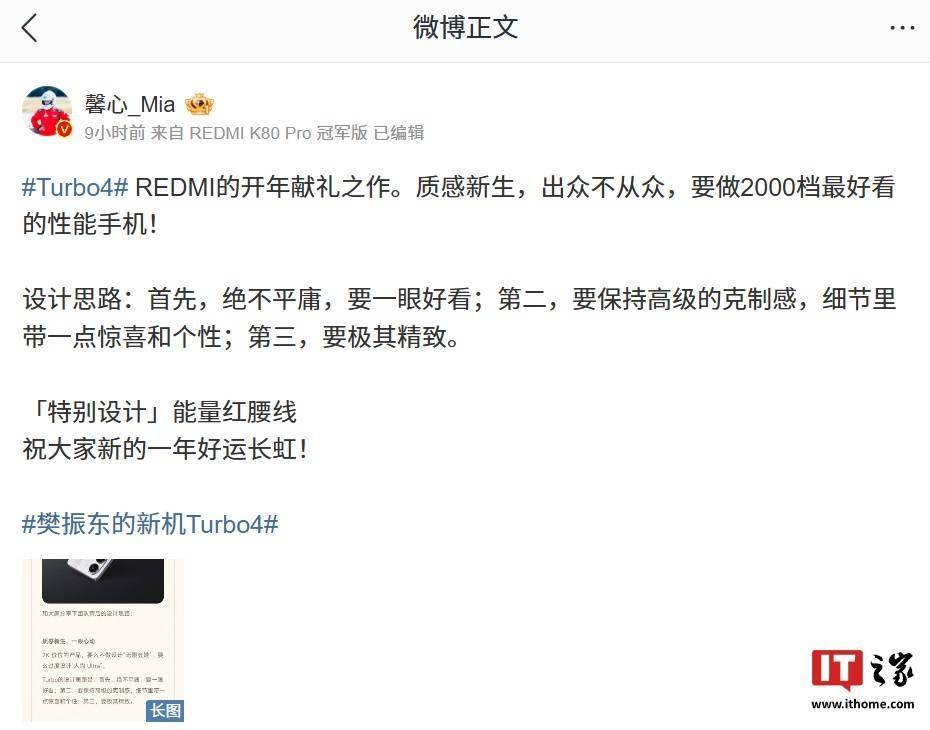The image size is (930, 730).
Task: Tap the 祝大家新的一年好运长虹 line
Action: (165, 449)
